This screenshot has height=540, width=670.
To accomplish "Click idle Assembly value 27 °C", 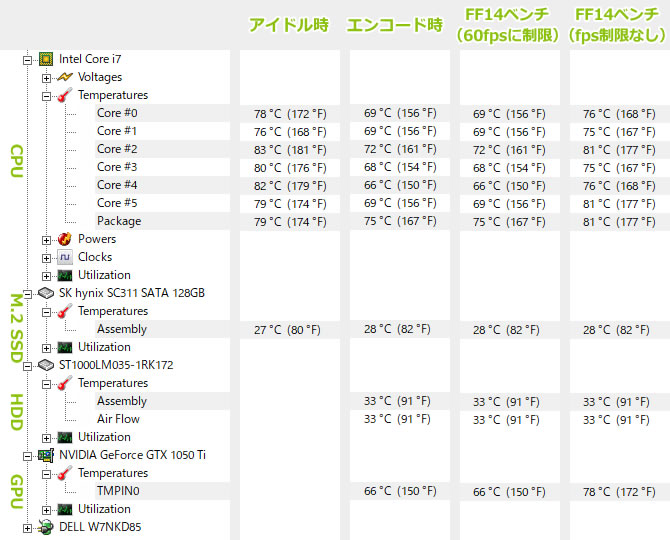I will pos(287,330).
